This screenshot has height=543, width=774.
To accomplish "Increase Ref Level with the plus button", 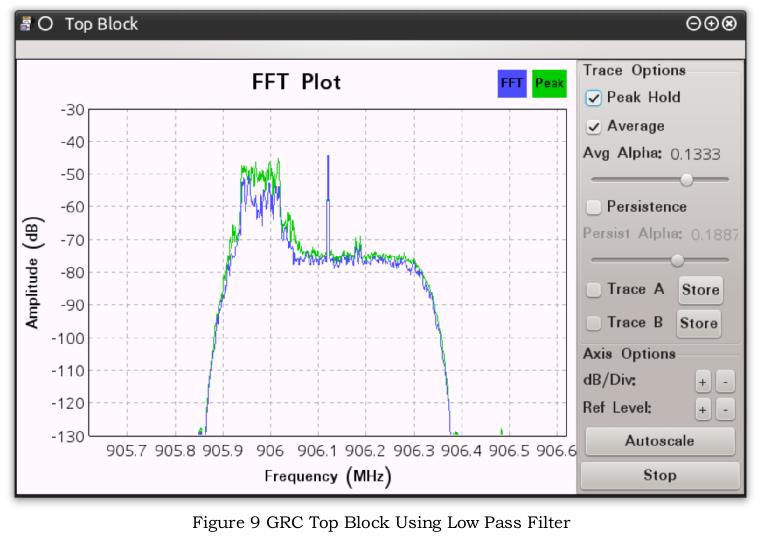I will pyautogui.click(x=702, y=409).
